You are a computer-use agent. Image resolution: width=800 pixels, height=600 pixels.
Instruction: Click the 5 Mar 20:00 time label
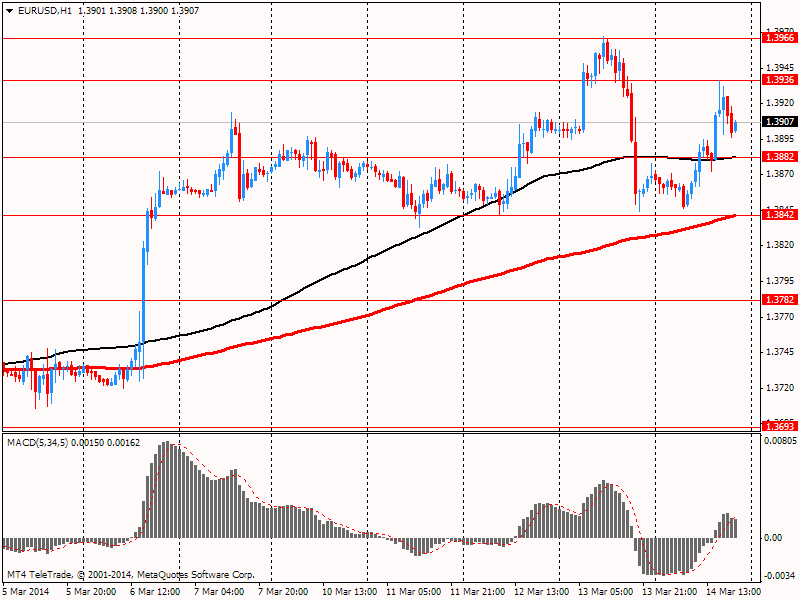tap(91, 592)
